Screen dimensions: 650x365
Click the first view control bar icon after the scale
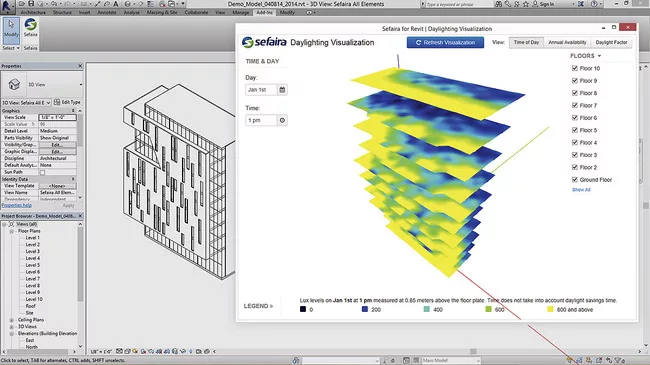pos(119,351)
